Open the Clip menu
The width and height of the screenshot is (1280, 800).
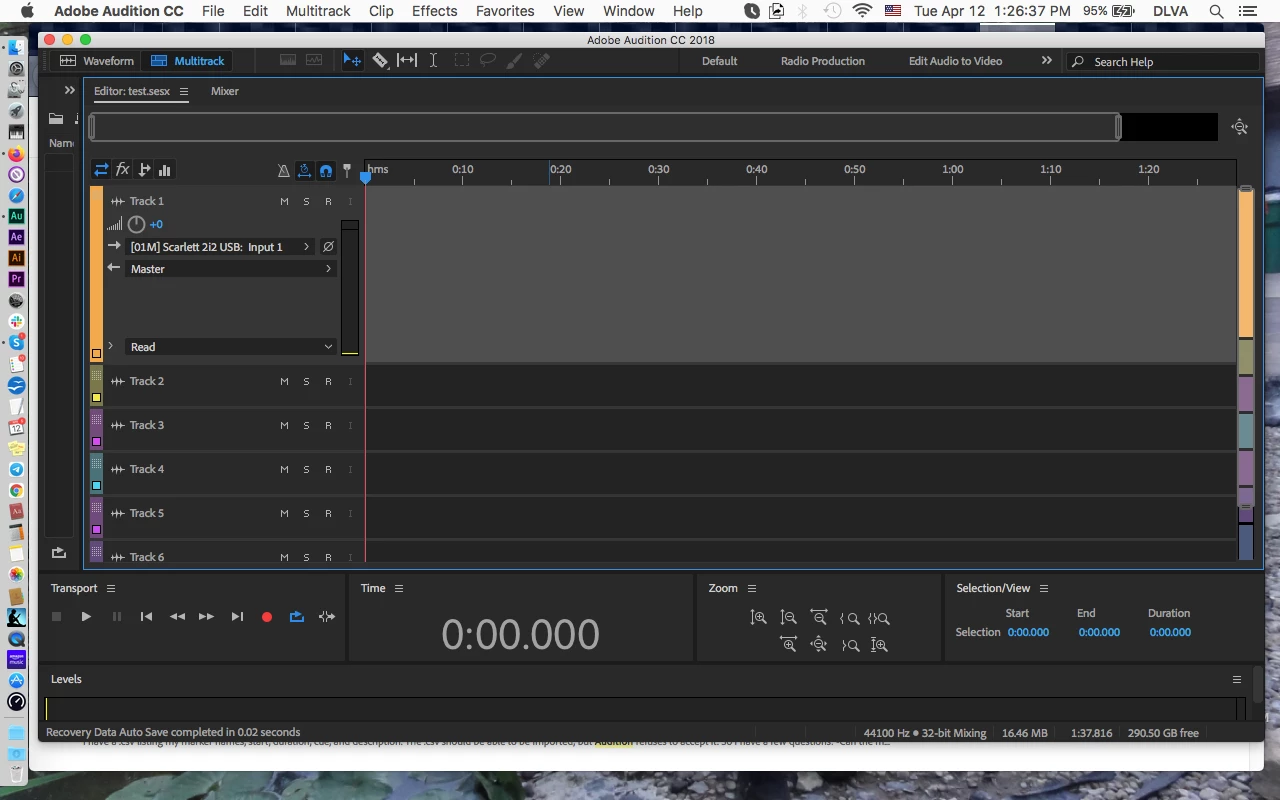[381, 11]
